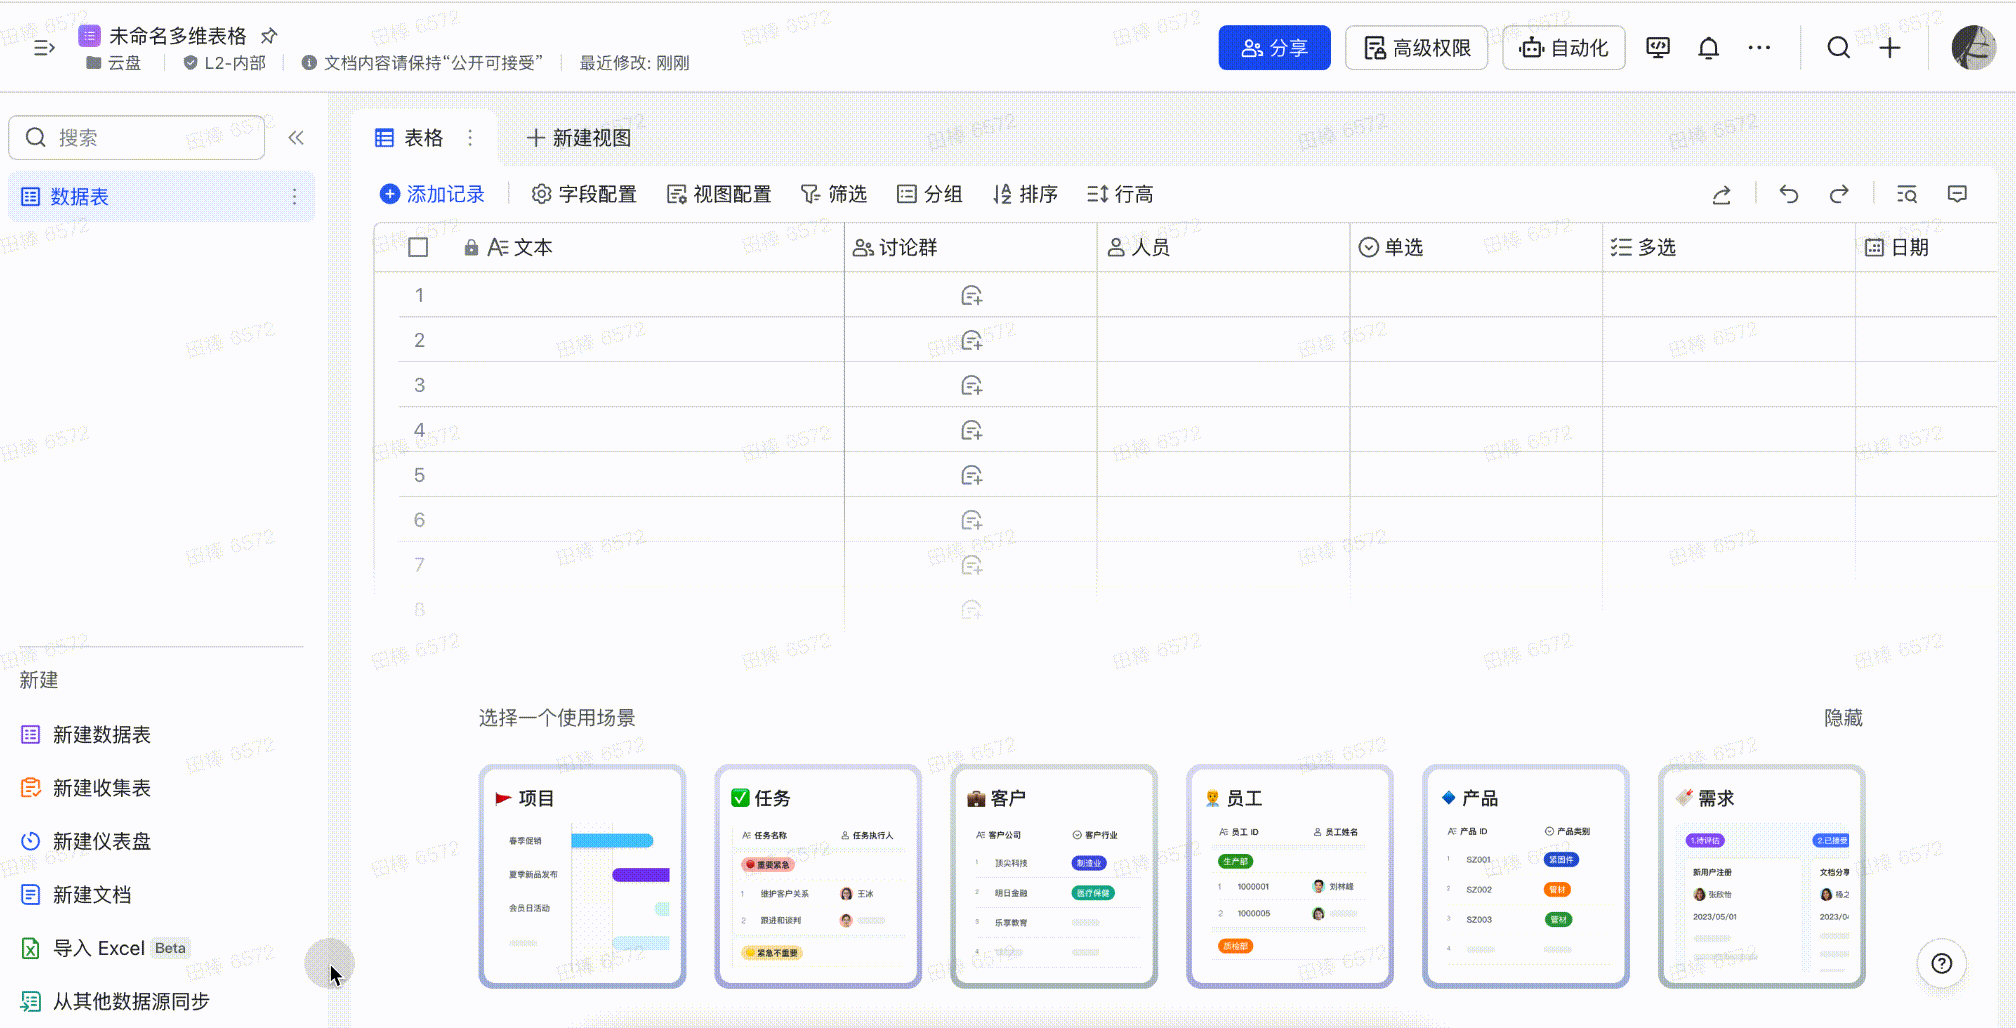Switch to the 表格 view tab

coord(410,138)
